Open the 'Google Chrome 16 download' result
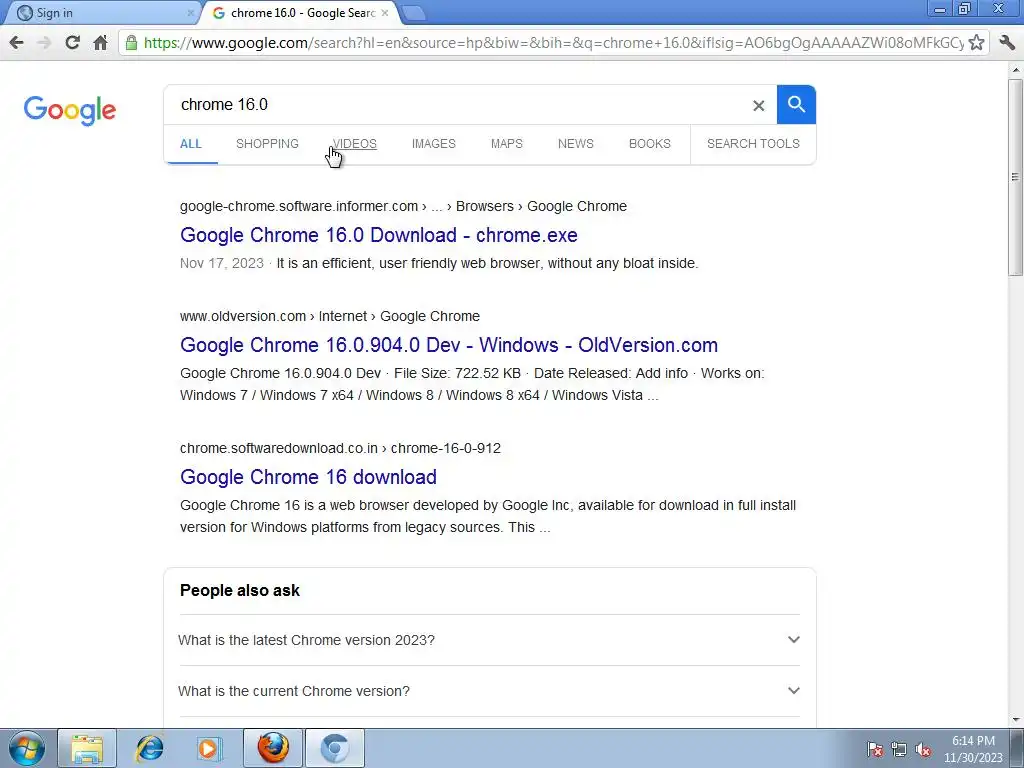This screenshot has width=1024, height=768. [308, 477]
